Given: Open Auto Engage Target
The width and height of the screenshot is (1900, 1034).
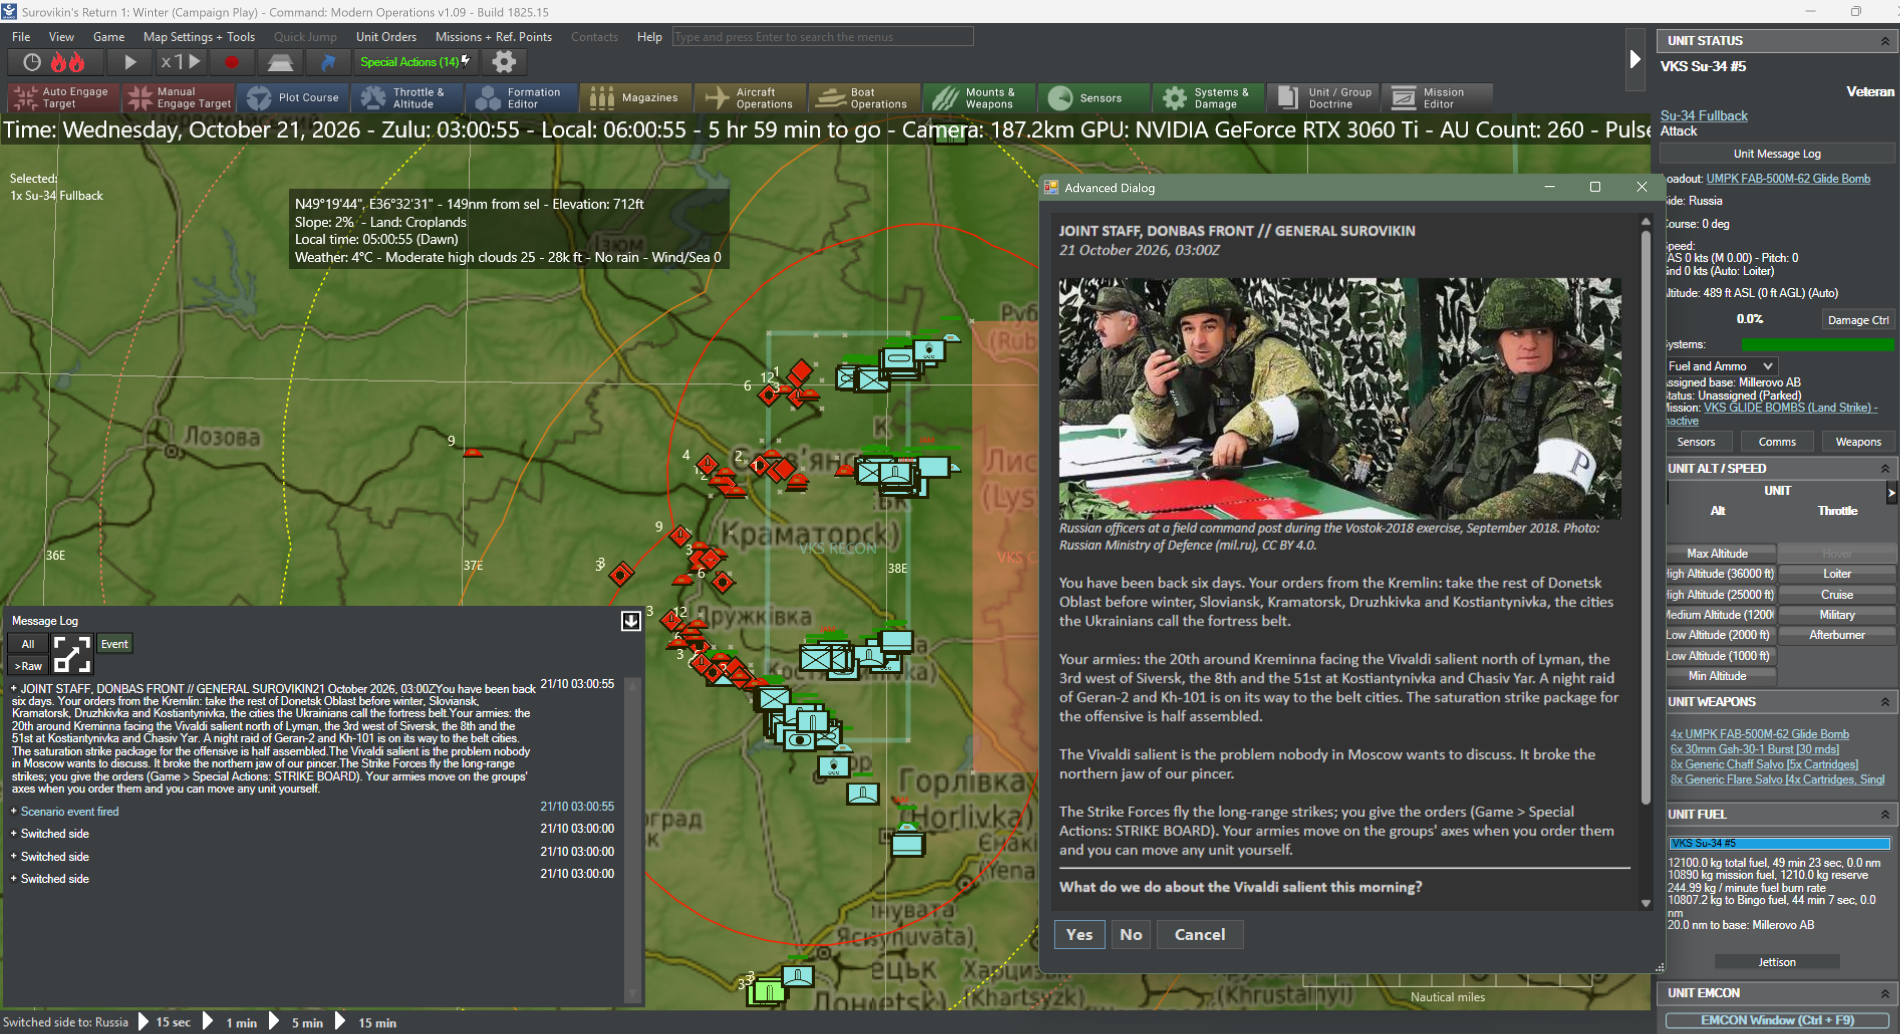Looking at the screenshot, I should point(63,98).
